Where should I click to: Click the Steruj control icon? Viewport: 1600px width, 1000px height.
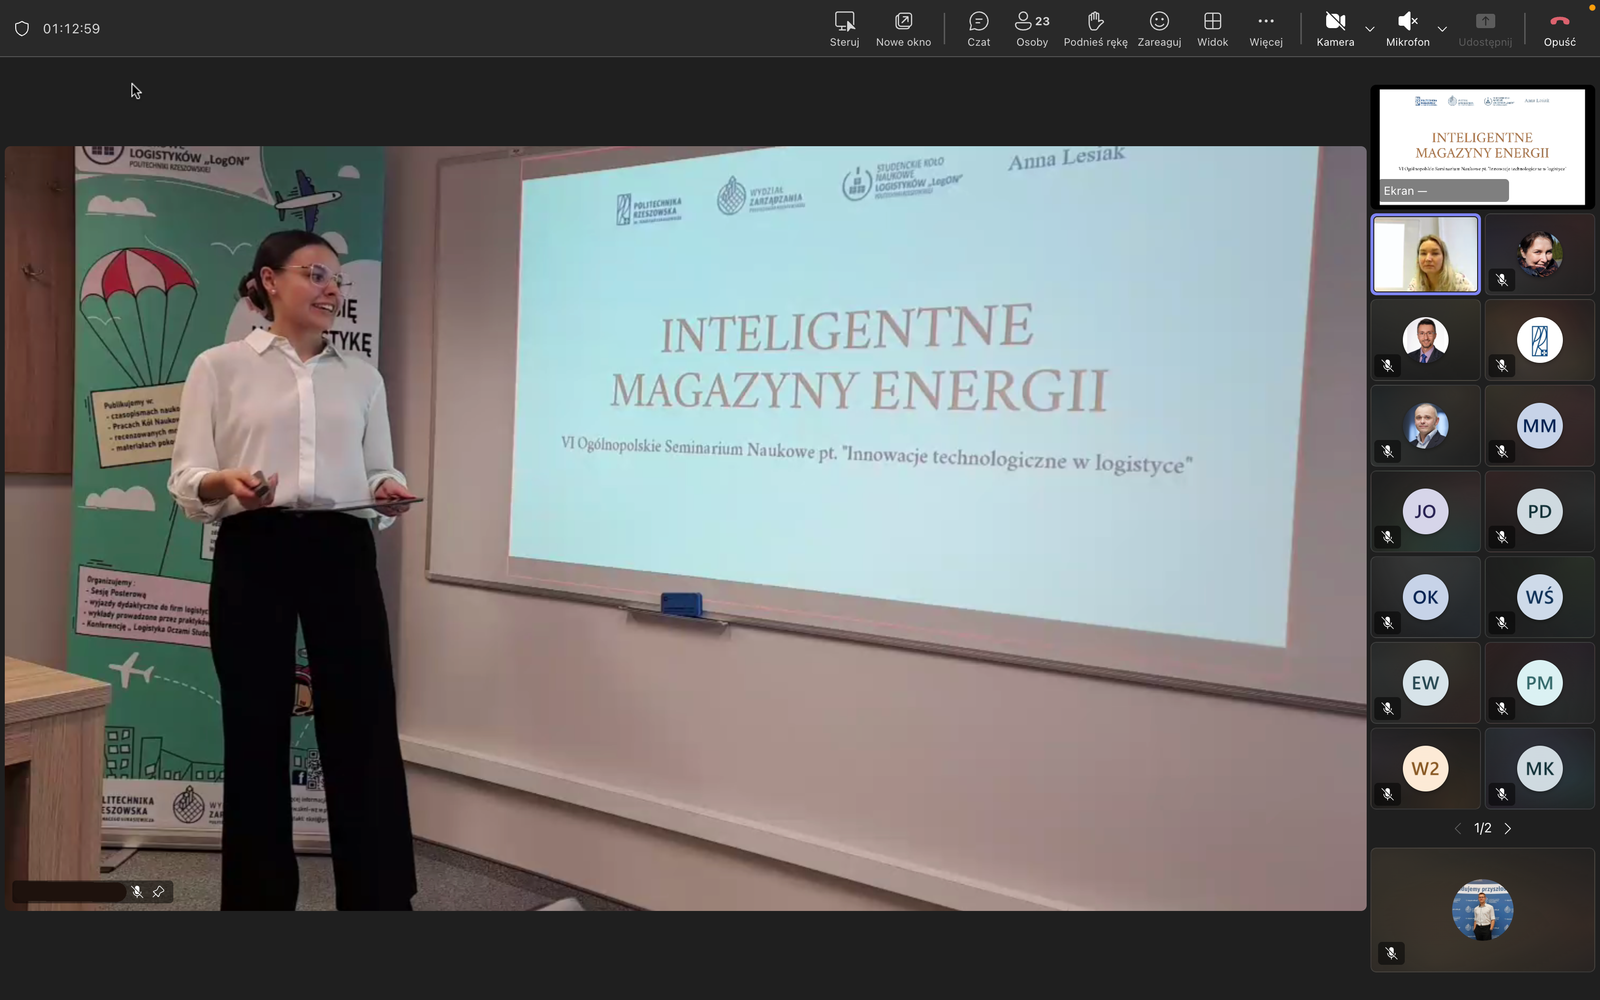click(844, 29)
